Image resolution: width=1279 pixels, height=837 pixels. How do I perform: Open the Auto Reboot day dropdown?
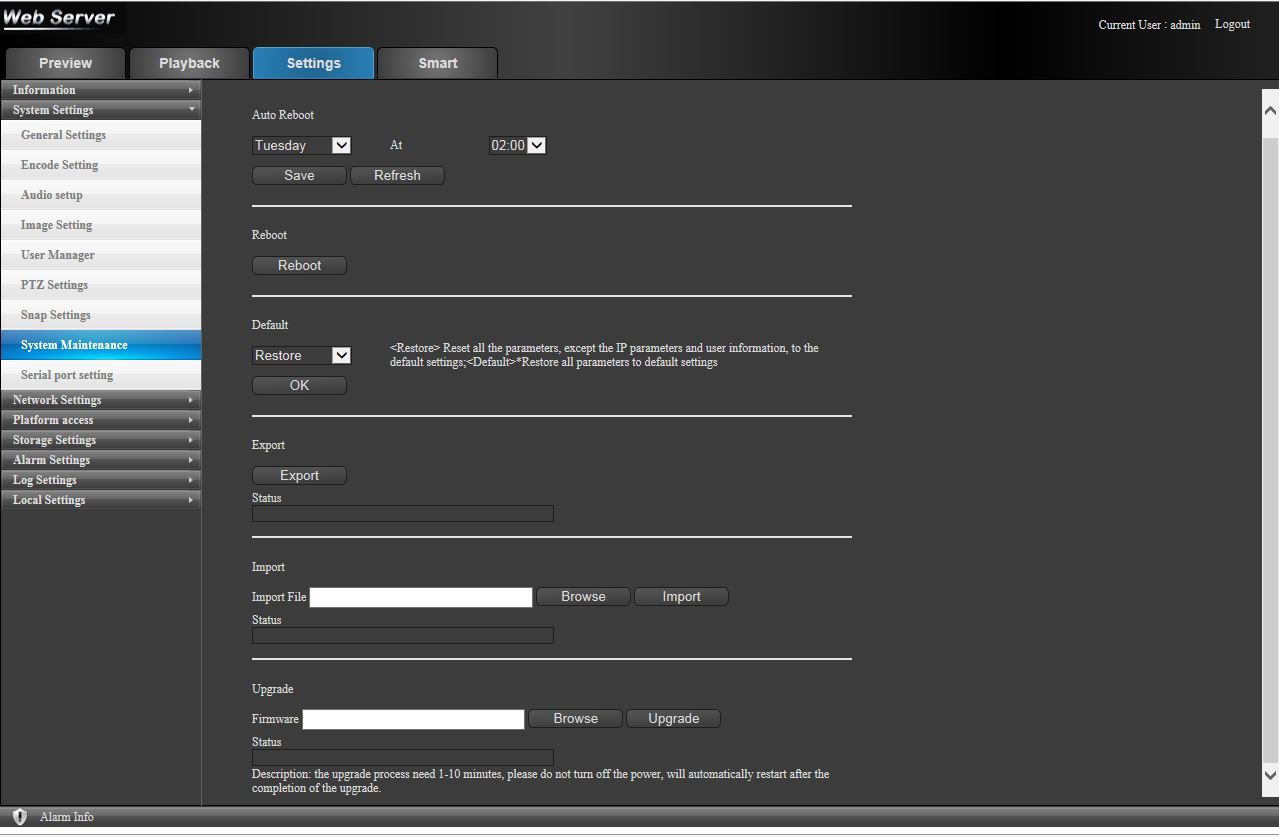click(301, 146)
